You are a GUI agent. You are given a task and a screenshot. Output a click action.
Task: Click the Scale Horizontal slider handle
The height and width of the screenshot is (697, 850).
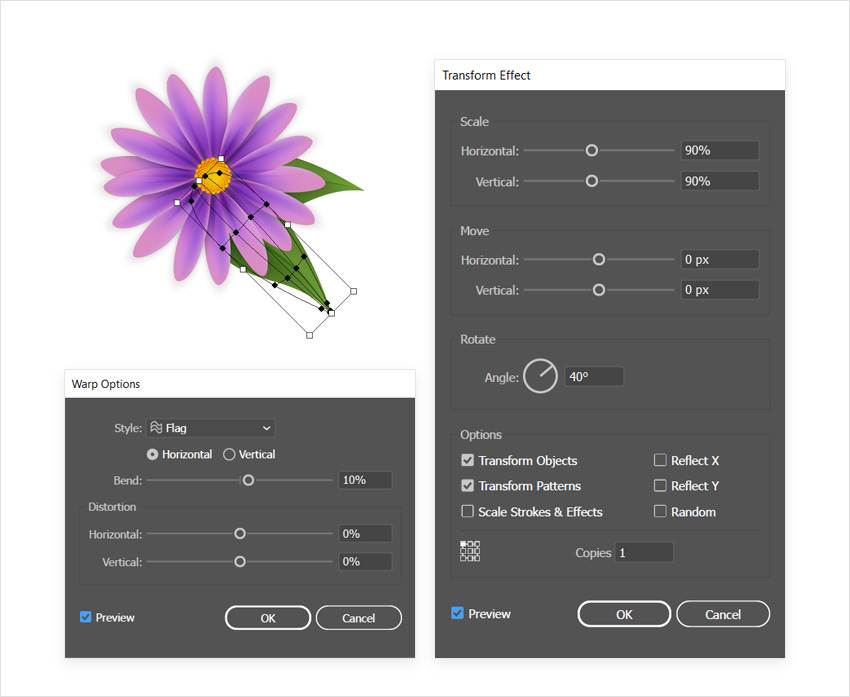point(592,150)
